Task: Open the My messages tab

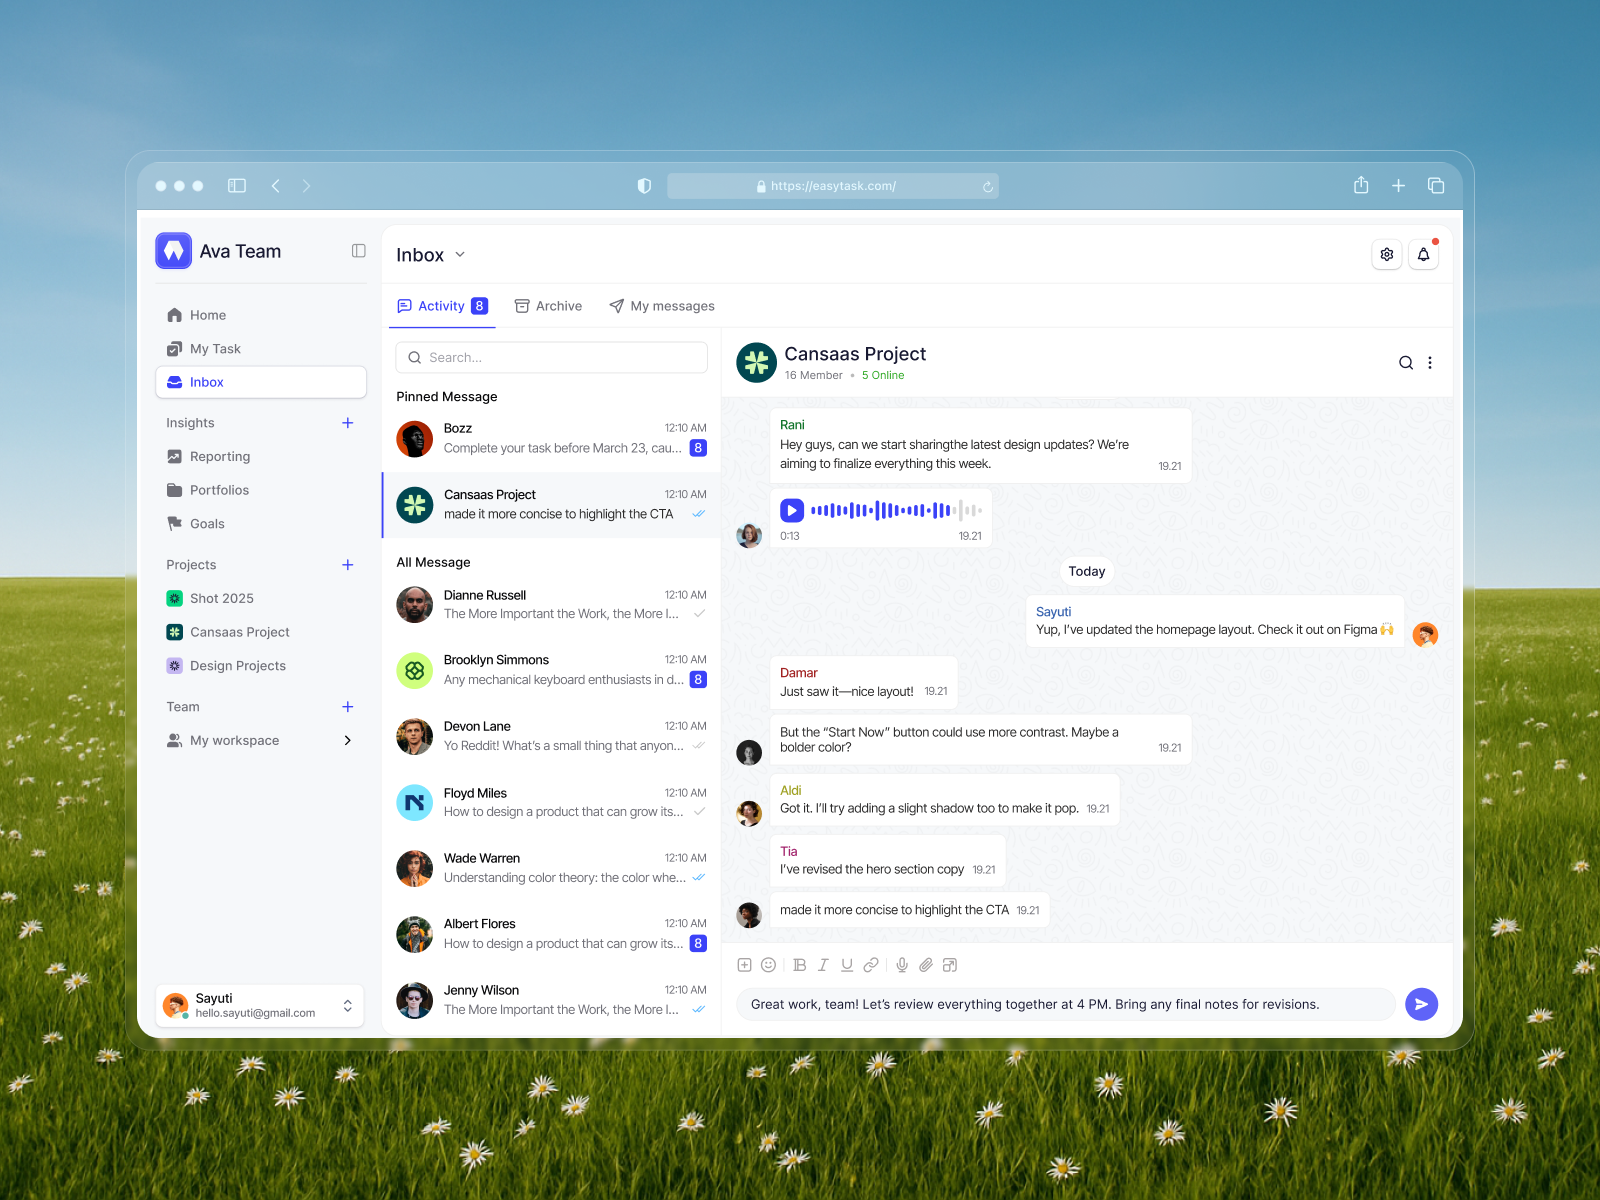Action: (662, 306)
